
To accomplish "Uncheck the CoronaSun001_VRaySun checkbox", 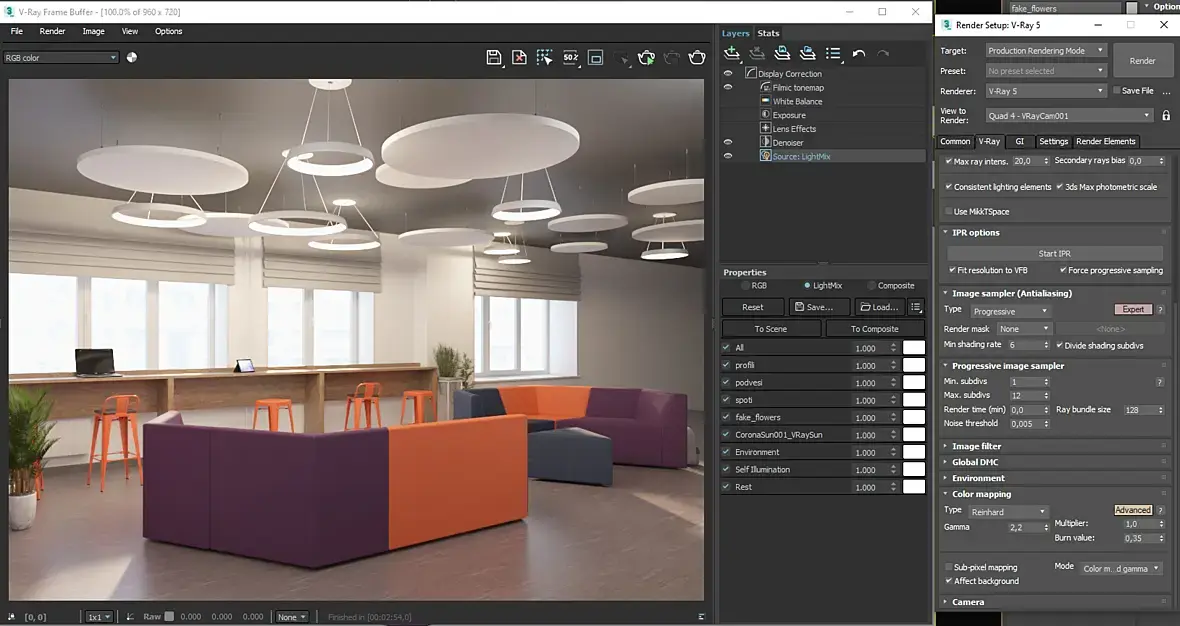I will pos(726,434).
